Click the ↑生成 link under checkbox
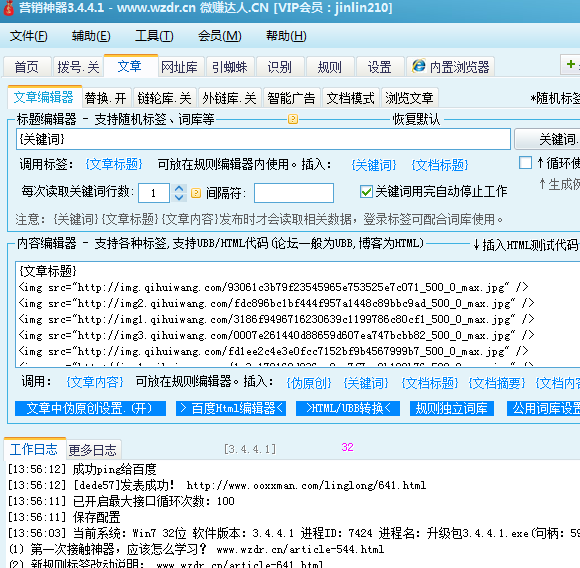This screenshot has width=580, height=568. click(x=559, y=184)
